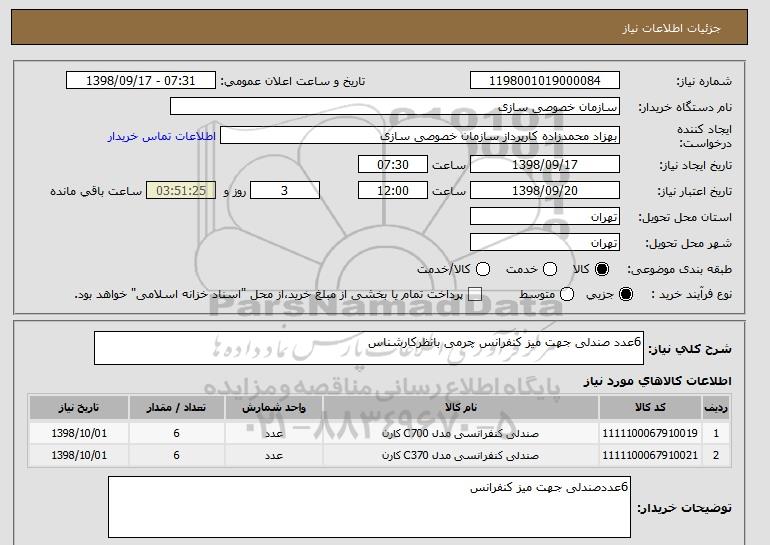This screenshot has height=545, width=770.
Task: Click product code 1111100067910019
Action: 650,434
